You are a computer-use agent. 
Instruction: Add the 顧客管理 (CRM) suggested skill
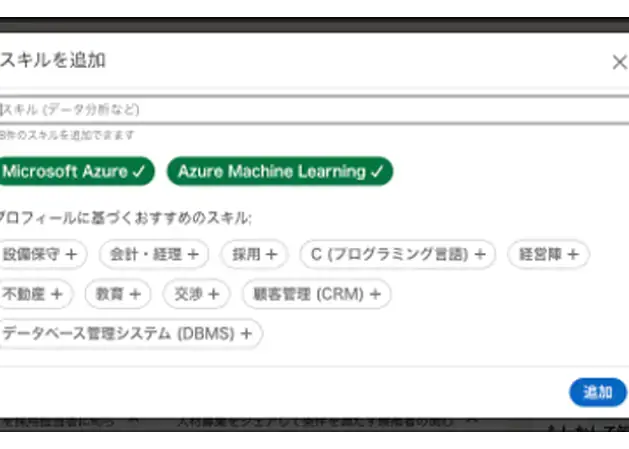317,294
